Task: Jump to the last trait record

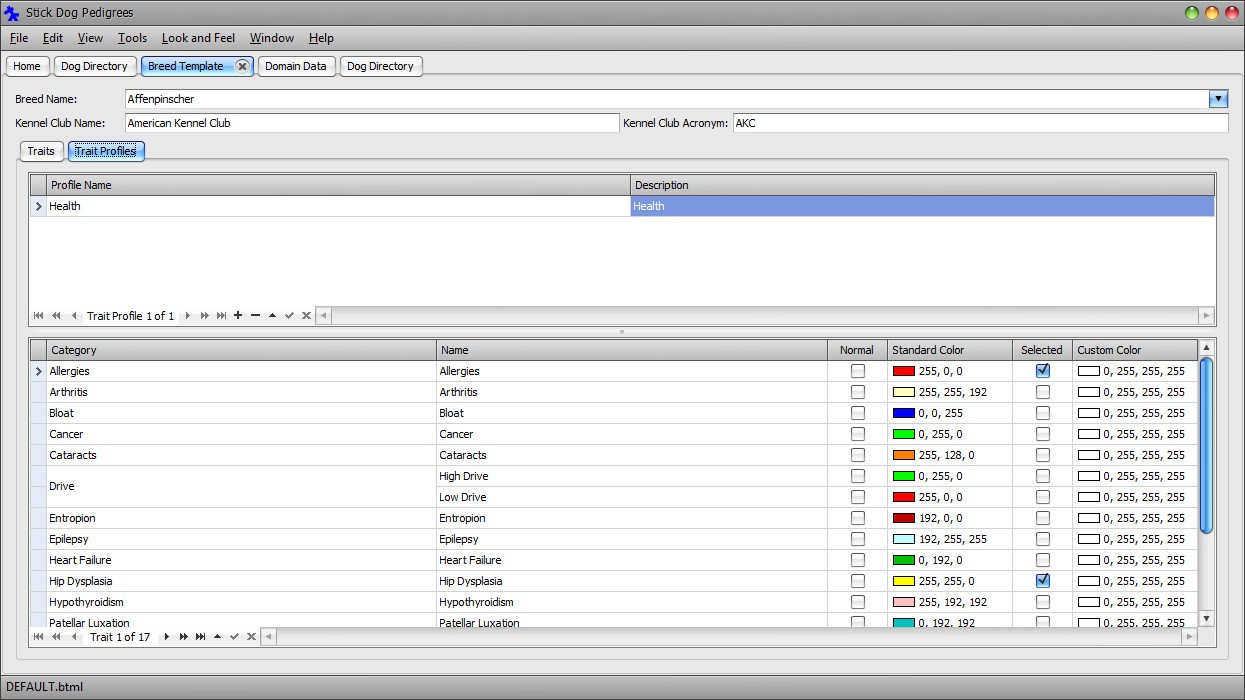Action: click(x=203, y=637)
